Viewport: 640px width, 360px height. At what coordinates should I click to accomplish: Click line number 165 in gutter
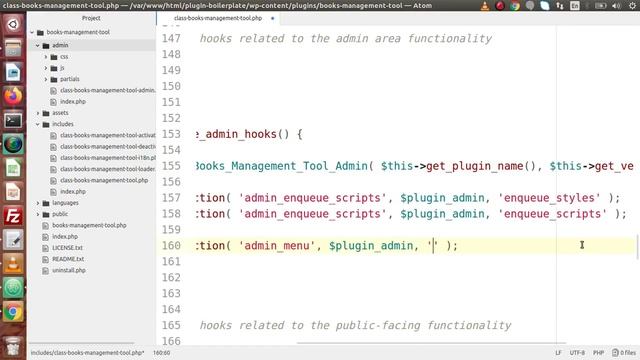point(171,325)
